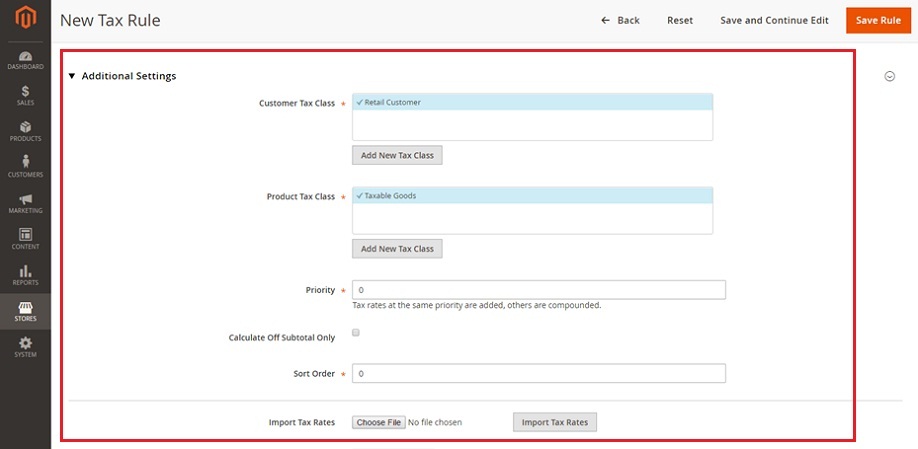The image size is (918, 449).
Task: Click the priority hint text about compounding
Action: 477,306
